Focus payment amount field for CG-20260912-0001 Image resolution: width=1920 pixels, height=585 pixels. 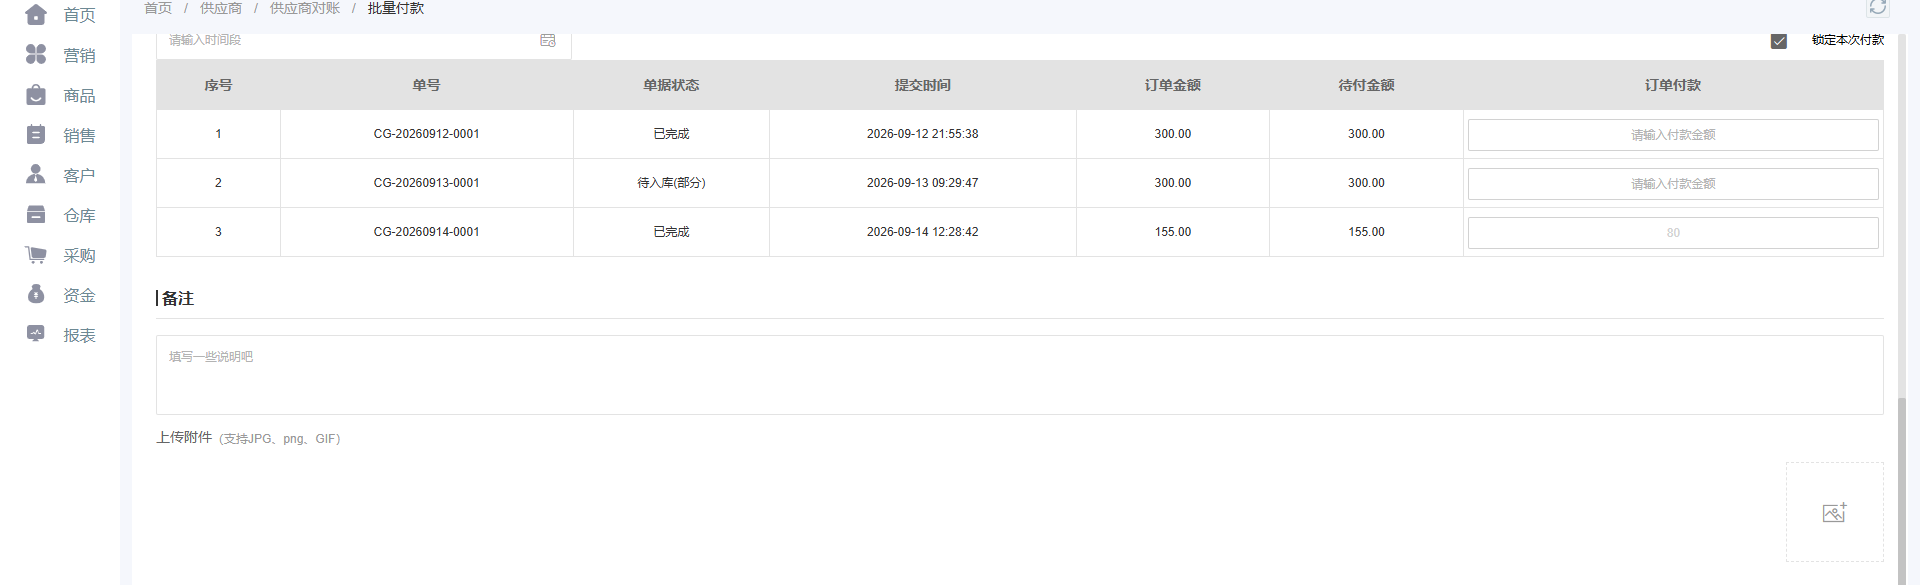[1673, 135]
